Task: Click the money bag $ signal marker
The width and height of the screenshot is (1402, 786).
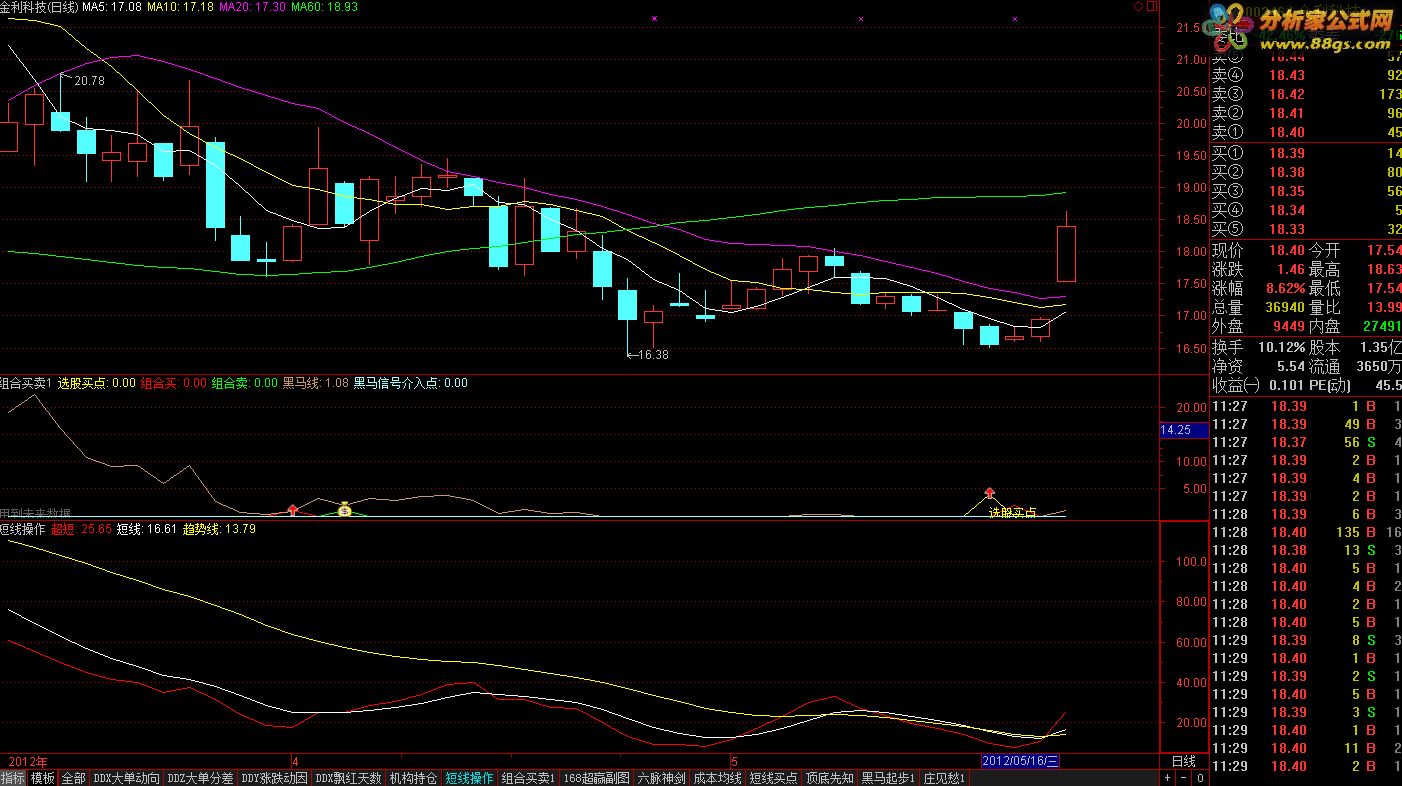Action: tap(344, 509)
